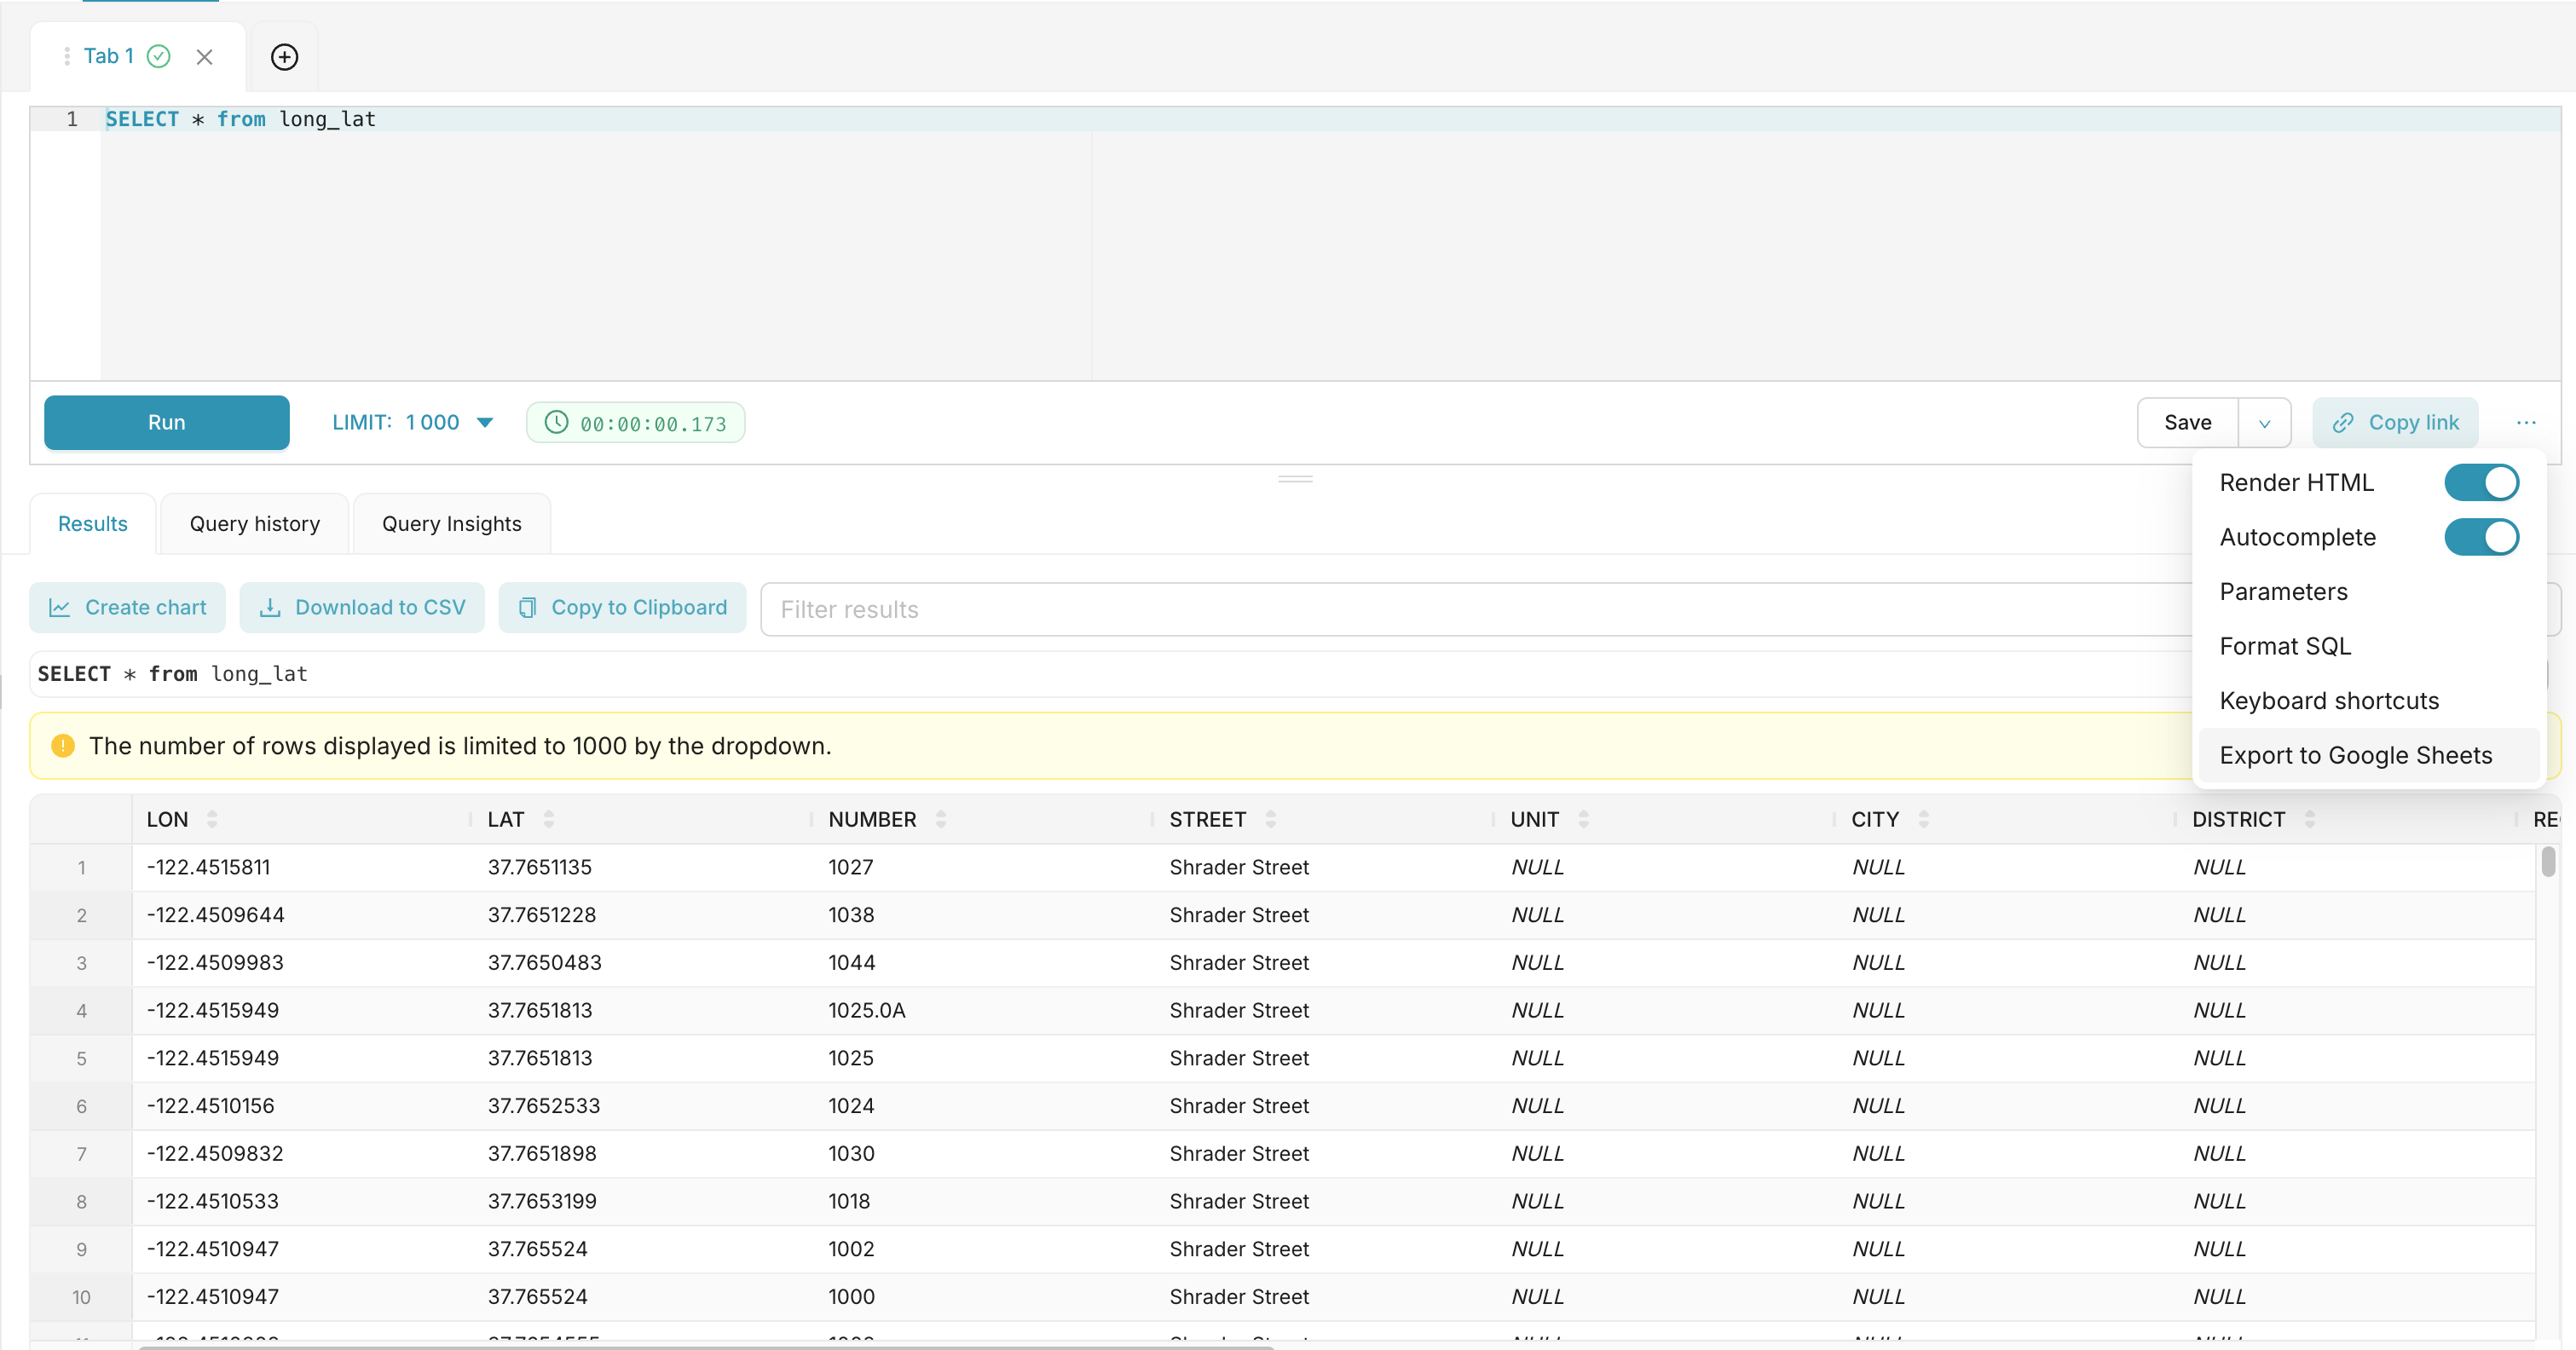The height and width of the screenshot is (1350, 2576).
Task: Expand the Save button's dropdown chevron
Action: coord(2265,422)
